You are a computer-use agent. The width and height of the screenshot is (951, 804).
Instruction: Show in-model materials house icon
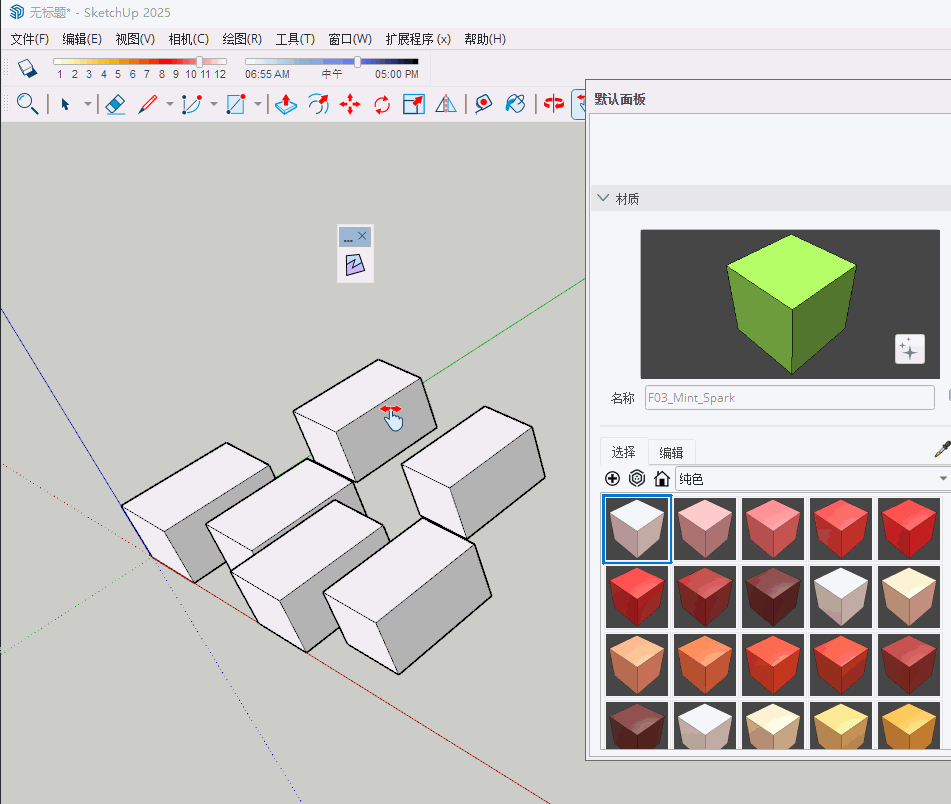(662, 478)
